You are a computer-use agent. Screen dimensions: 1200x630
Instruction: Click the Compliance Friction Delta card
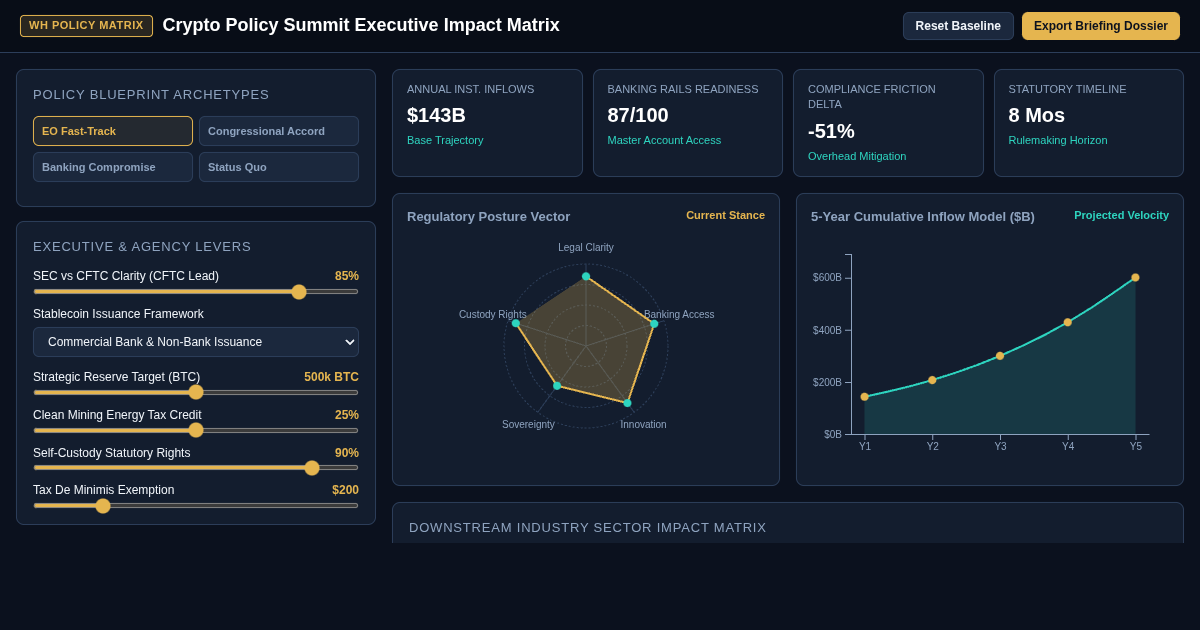[888, 123]
